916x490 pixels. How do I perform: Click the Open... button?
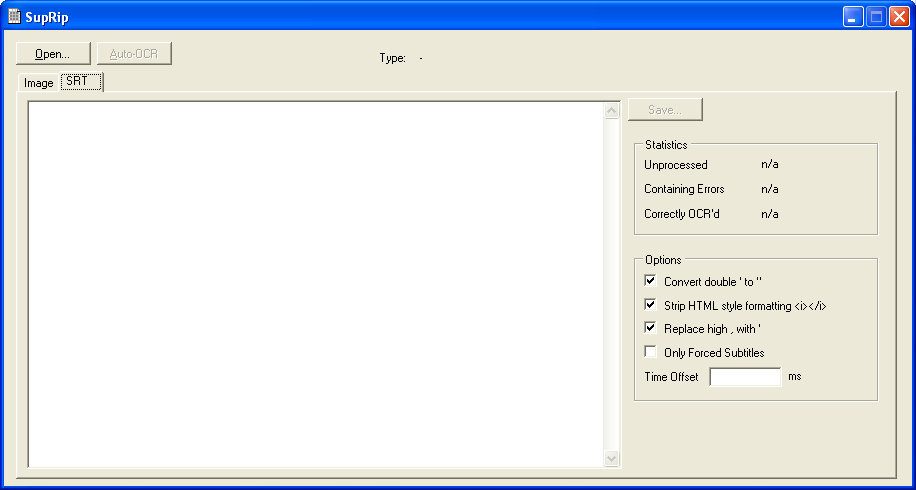pos(53,54)
